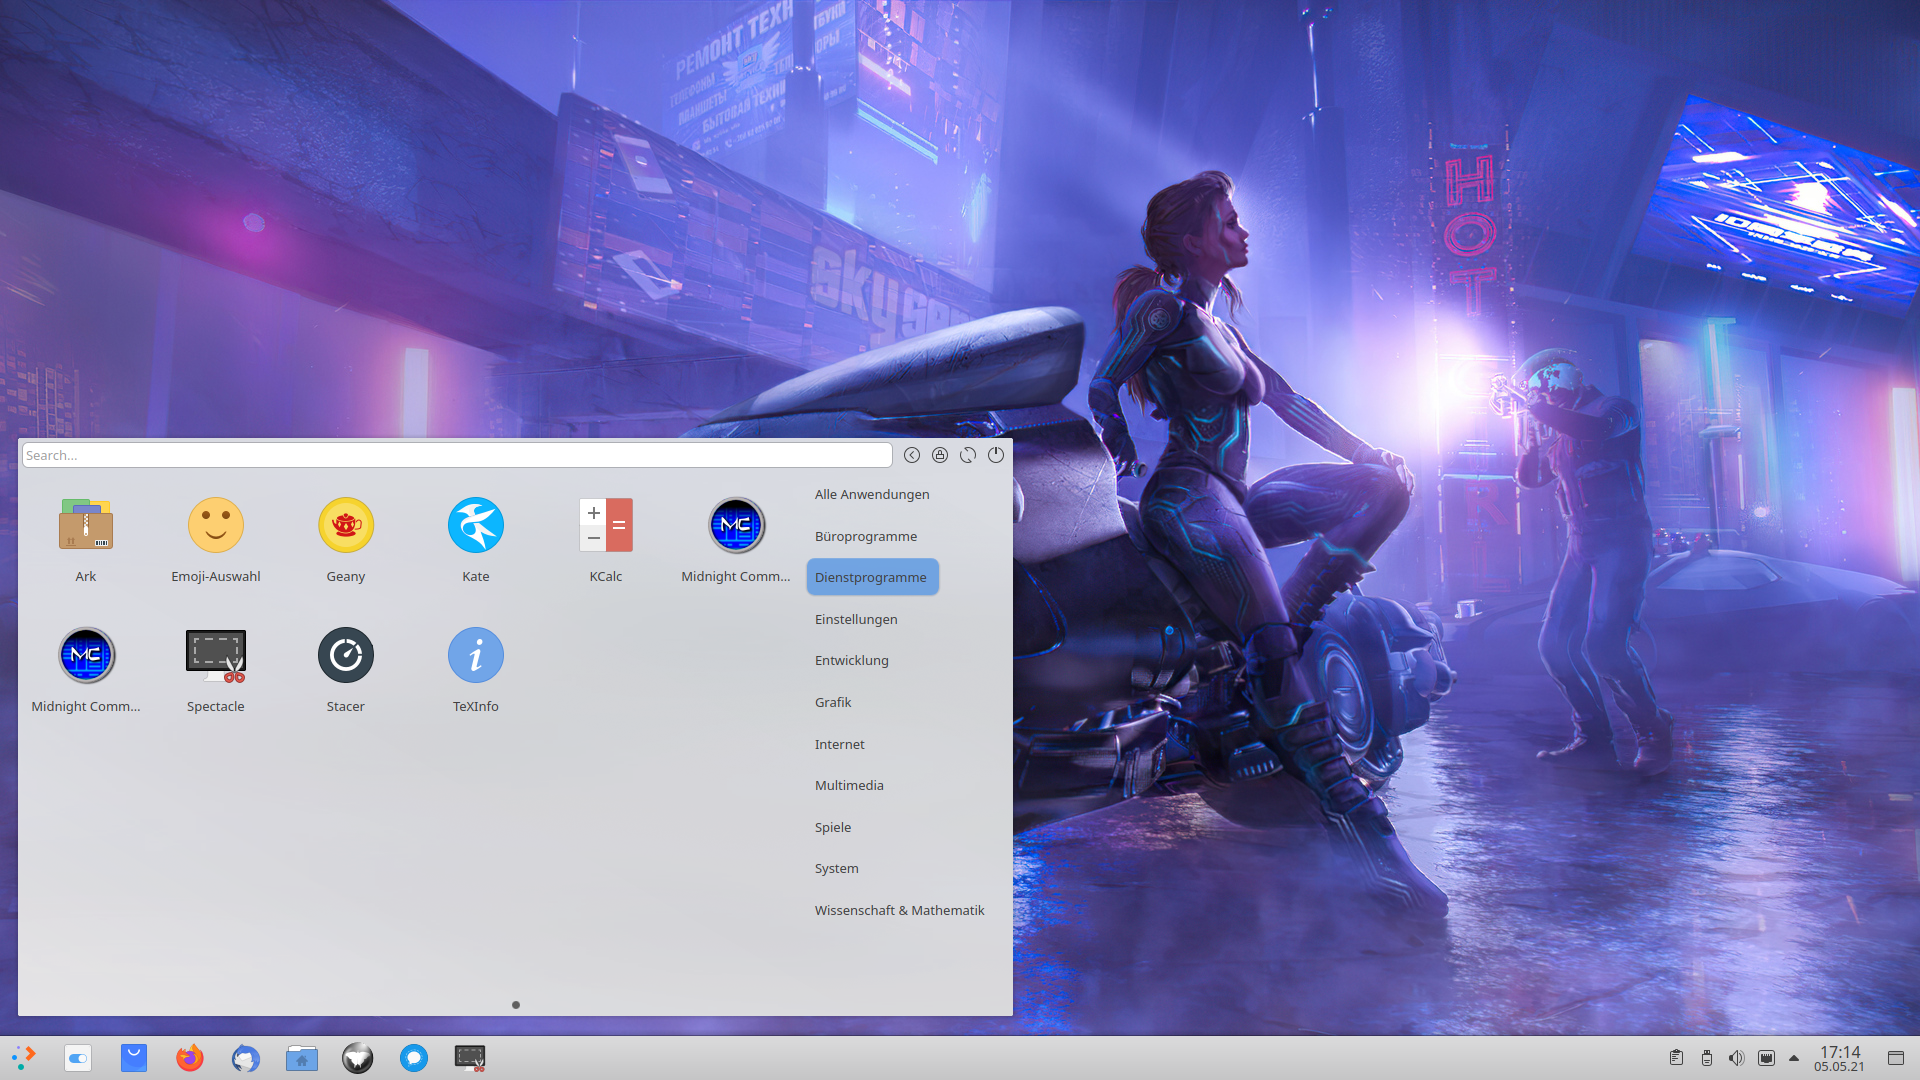This screenshot has height=1080, width=1920.
Task: Launch Firefox from the taskbar
Action: click(190, 1058)
